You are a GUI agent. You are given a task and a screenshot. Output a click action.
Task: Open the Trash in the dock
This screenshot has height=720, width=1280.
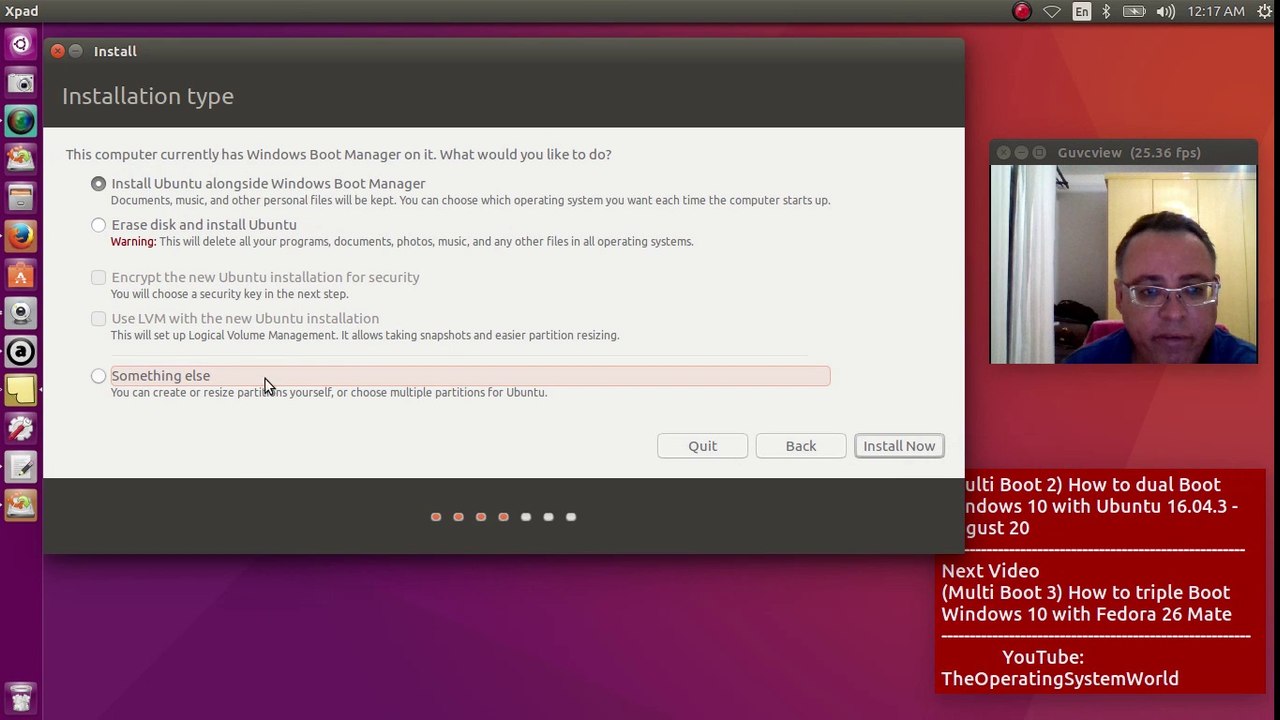click(20, 697)
